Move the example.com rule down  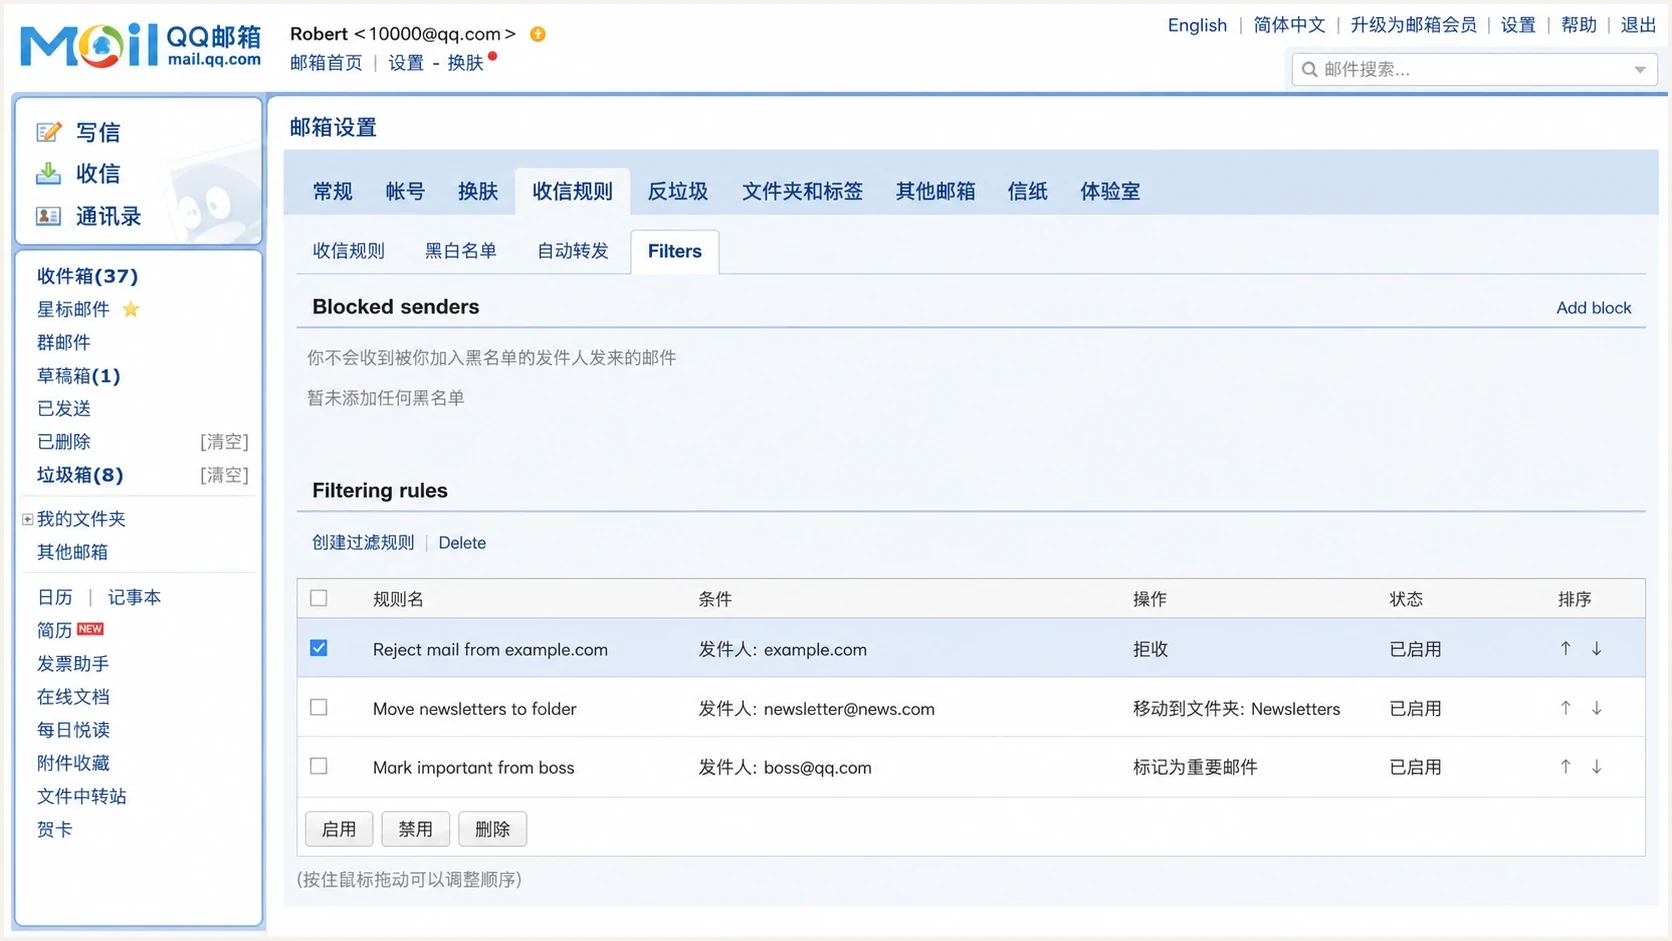pyautogui.click(x=1597, y=648)
